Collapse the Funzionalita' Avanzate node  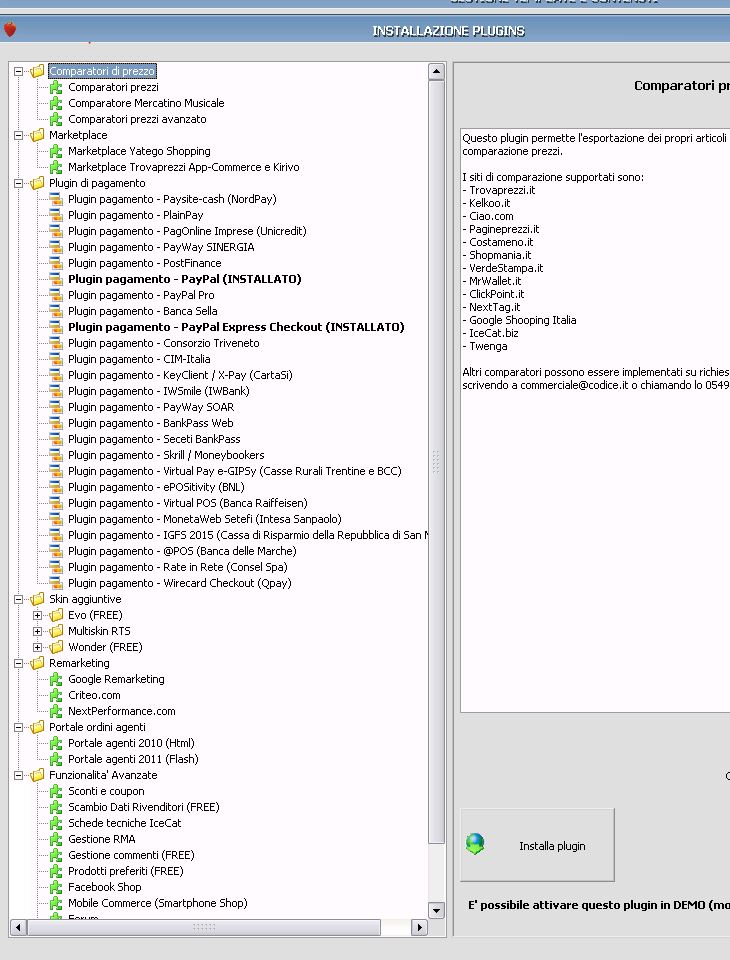(x=18, y=775)
